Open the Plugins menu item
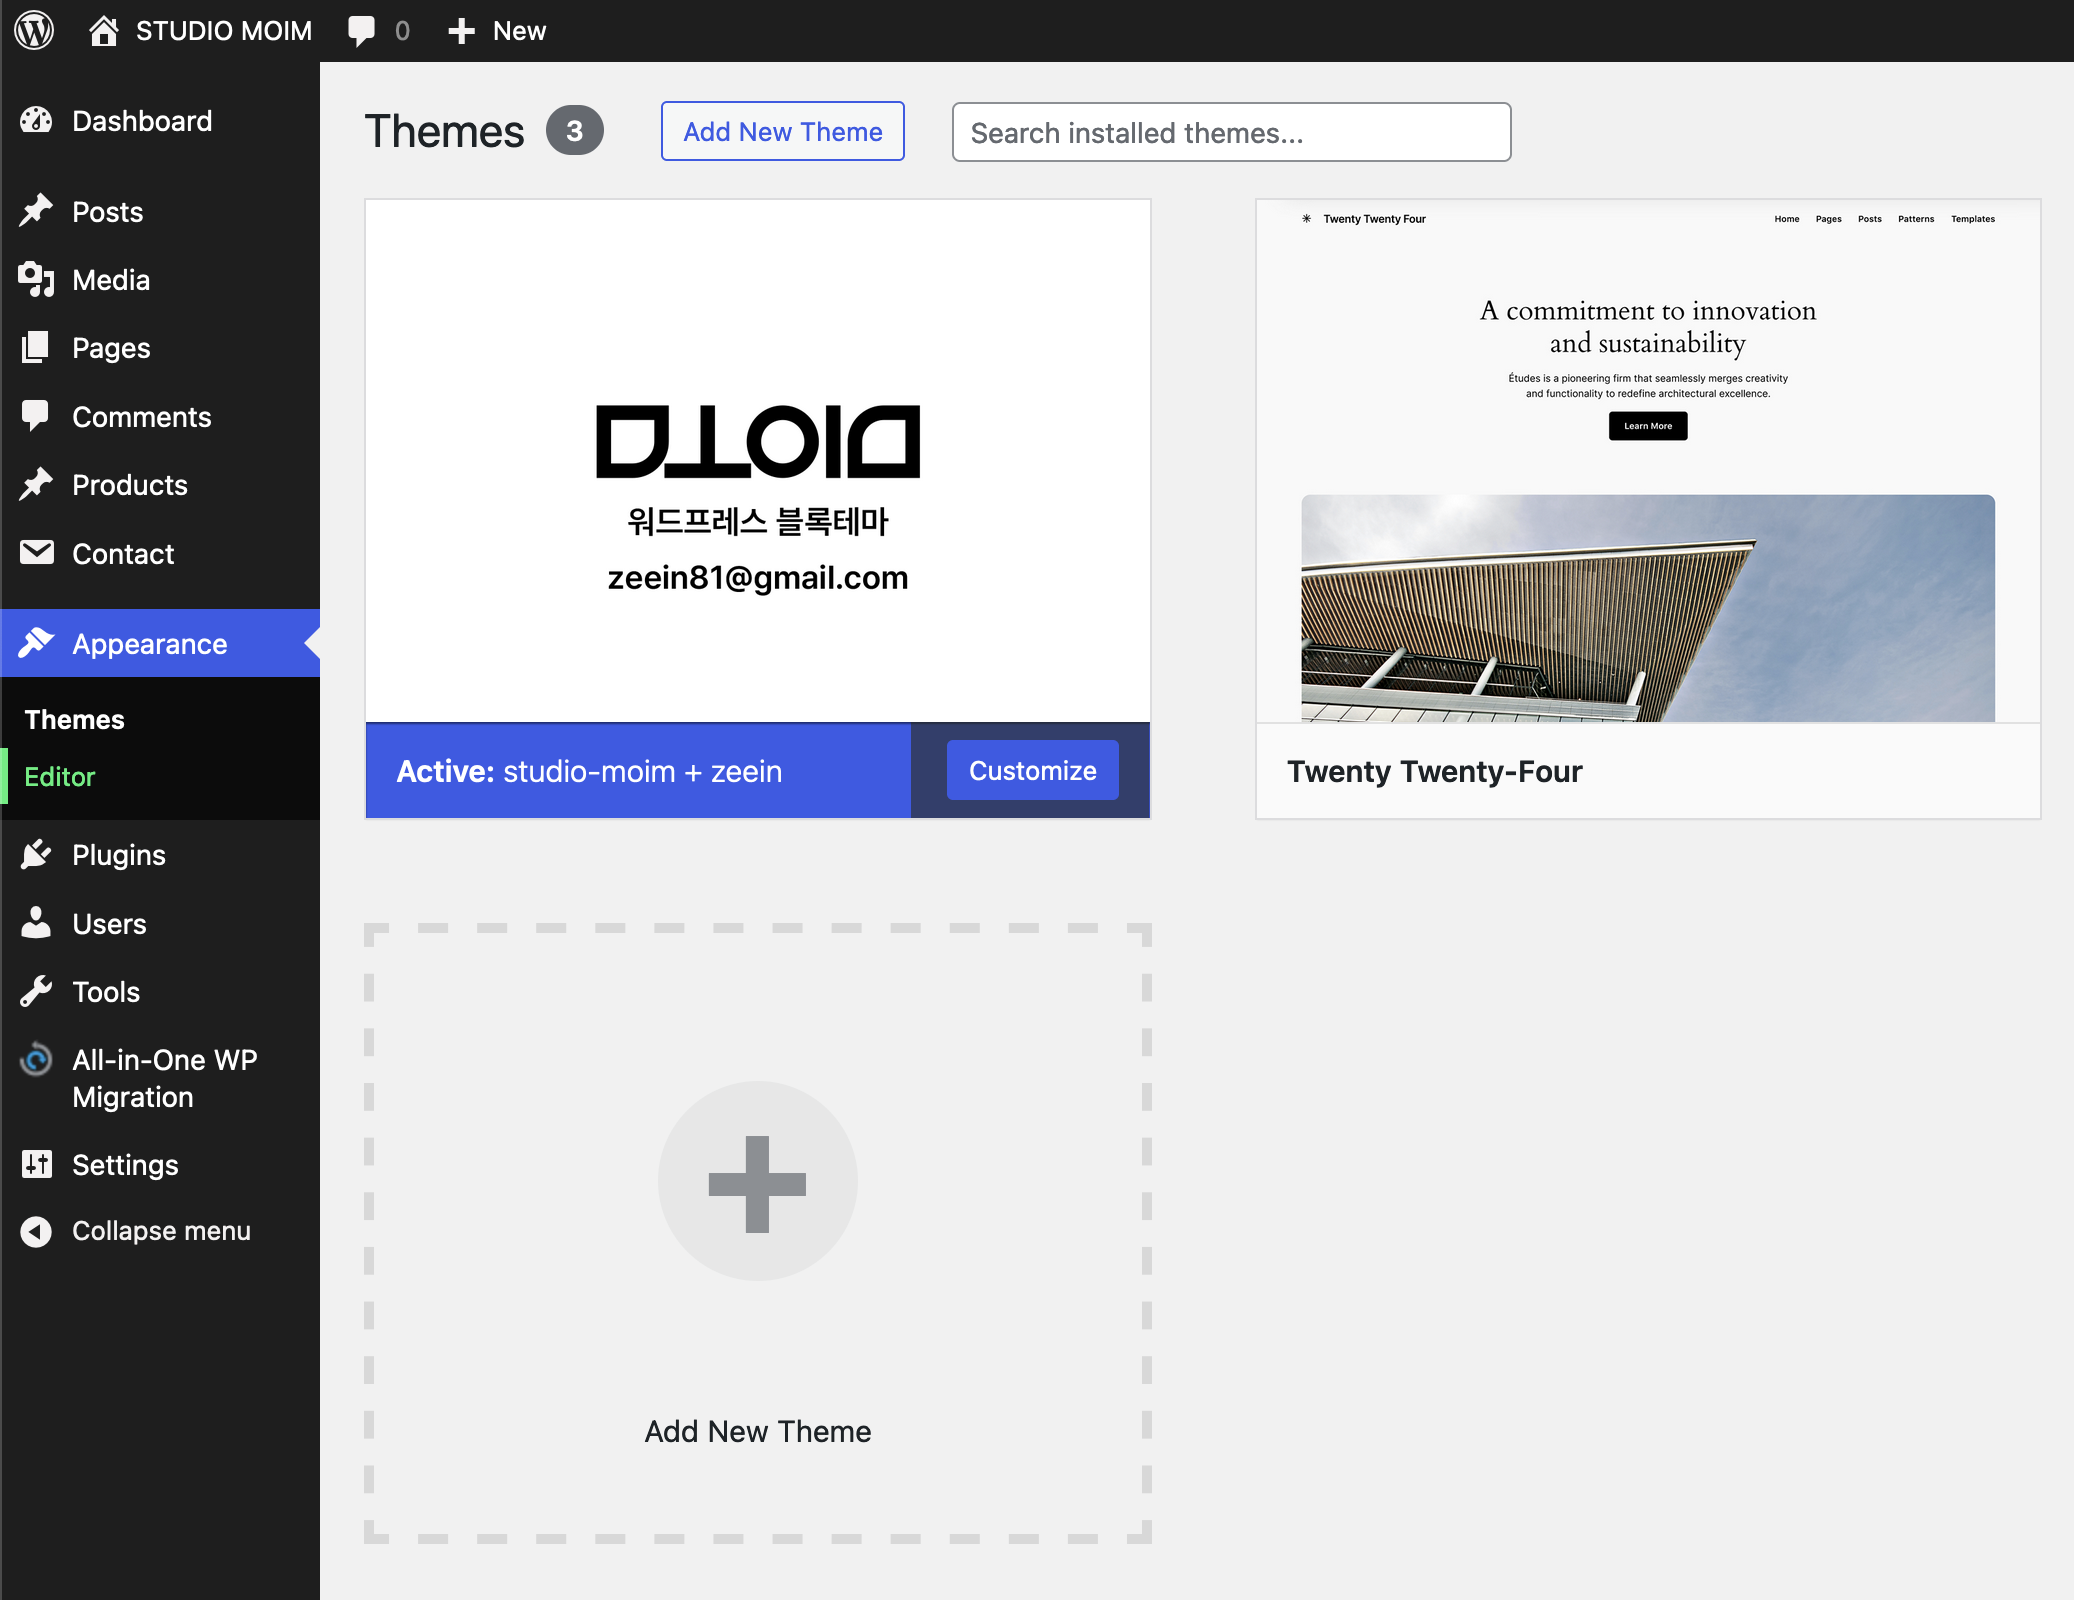The height and width of the screenshot is (1600, 2074). 160,855
